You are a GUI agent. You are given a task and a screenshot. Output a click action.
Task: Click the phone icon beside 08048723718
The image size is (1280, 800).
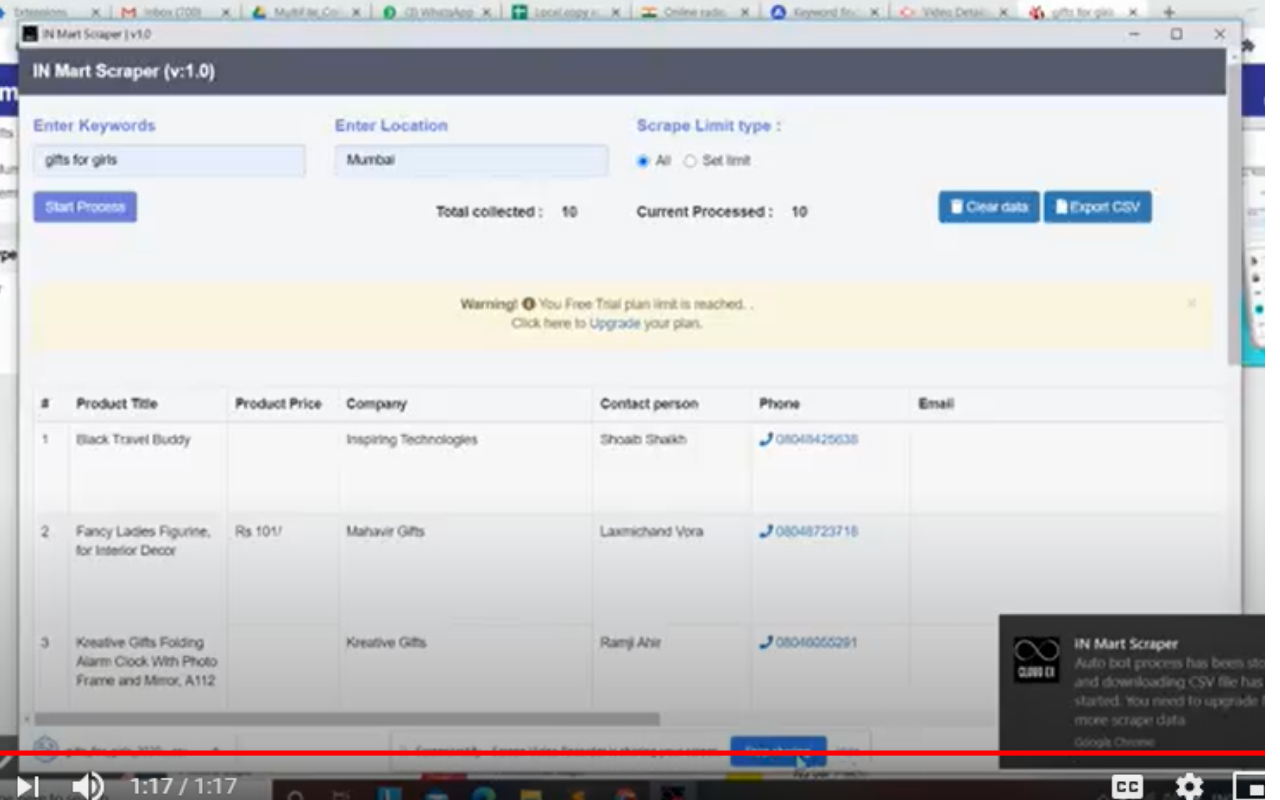(766, 531)
